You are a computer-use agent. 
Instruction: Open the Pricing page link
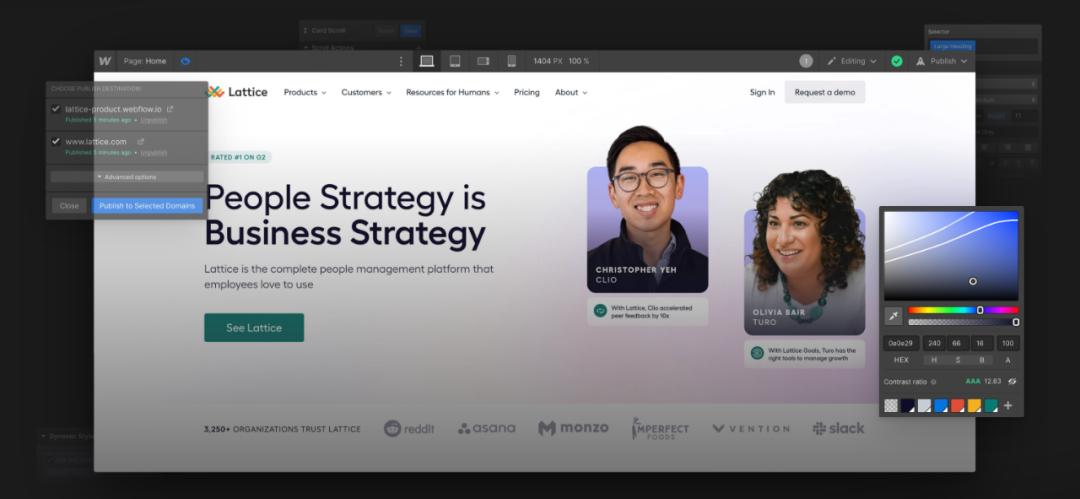(x=527, y=92)
